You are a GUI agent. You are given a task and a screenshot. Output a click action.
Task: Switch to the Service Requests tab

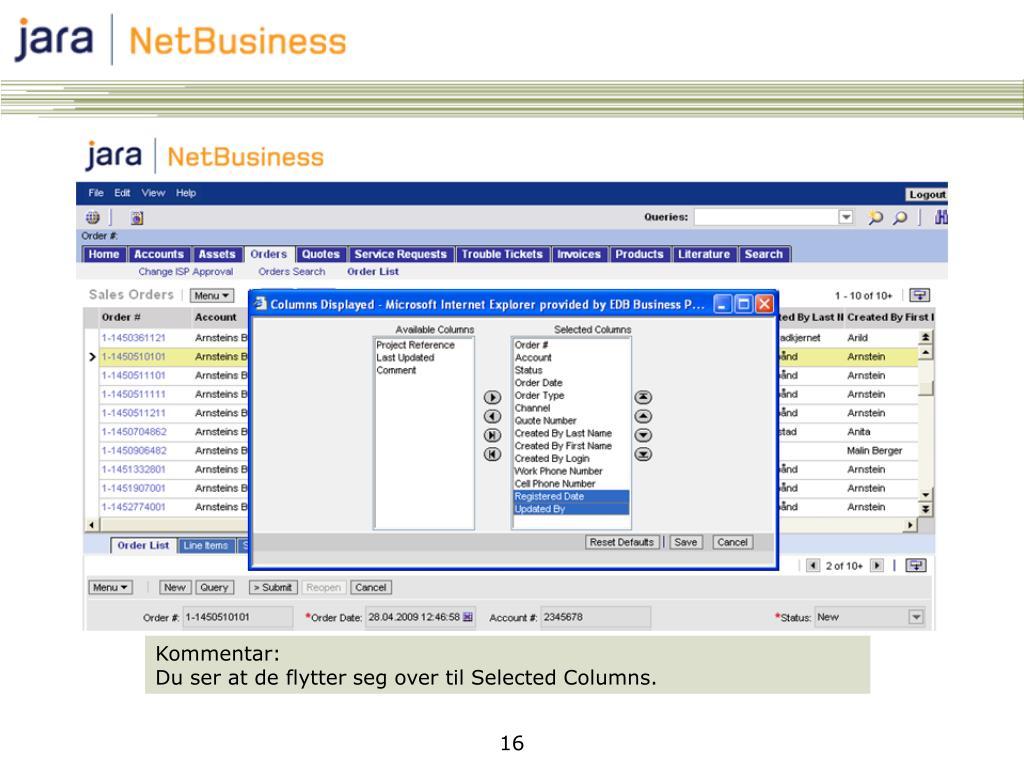tap(400, 254)
